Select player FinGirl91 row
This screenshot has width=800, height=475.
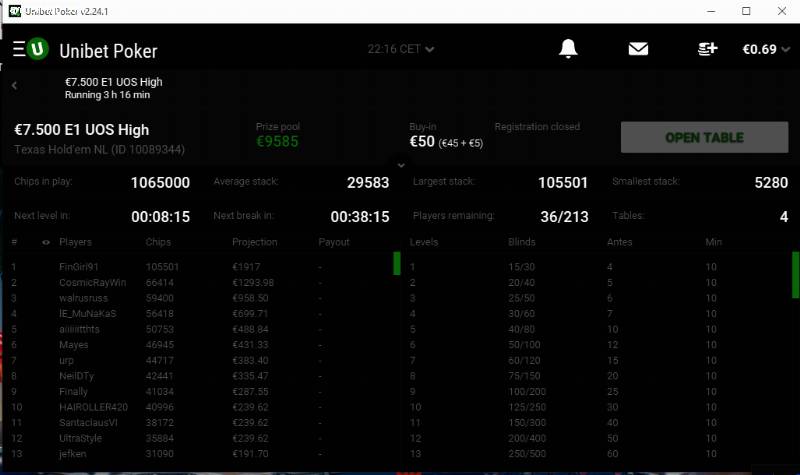click(201, 267)
